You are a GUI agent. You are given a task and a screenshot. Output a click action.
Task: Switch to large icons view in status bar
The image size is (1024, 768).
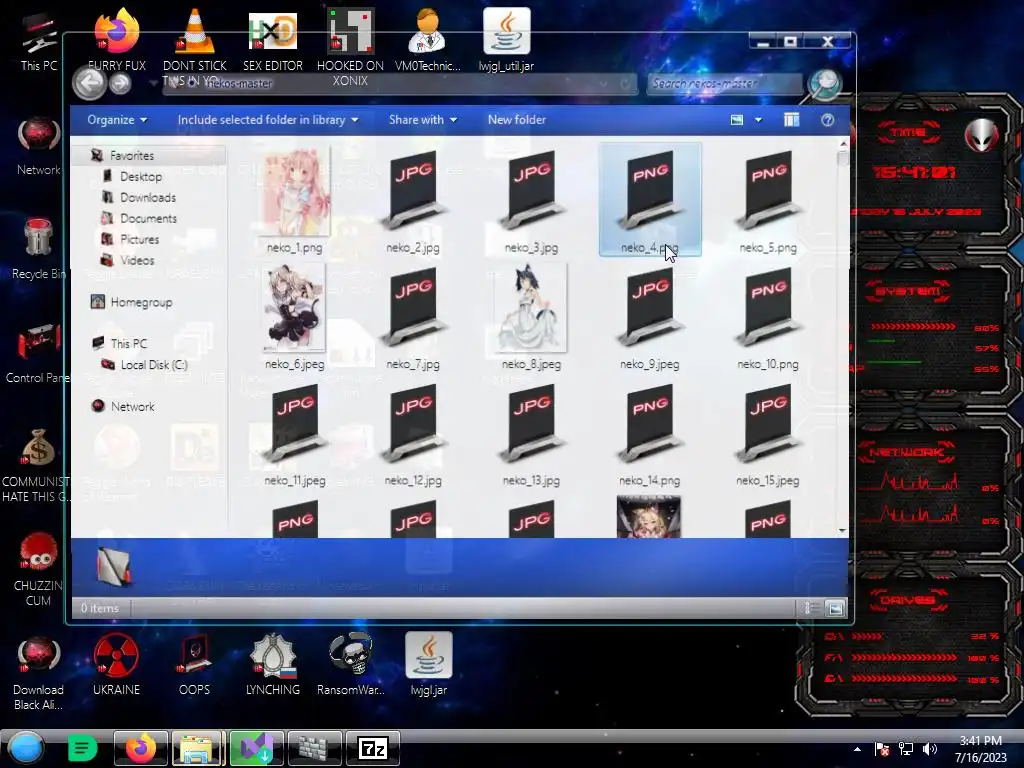point(835,608)
